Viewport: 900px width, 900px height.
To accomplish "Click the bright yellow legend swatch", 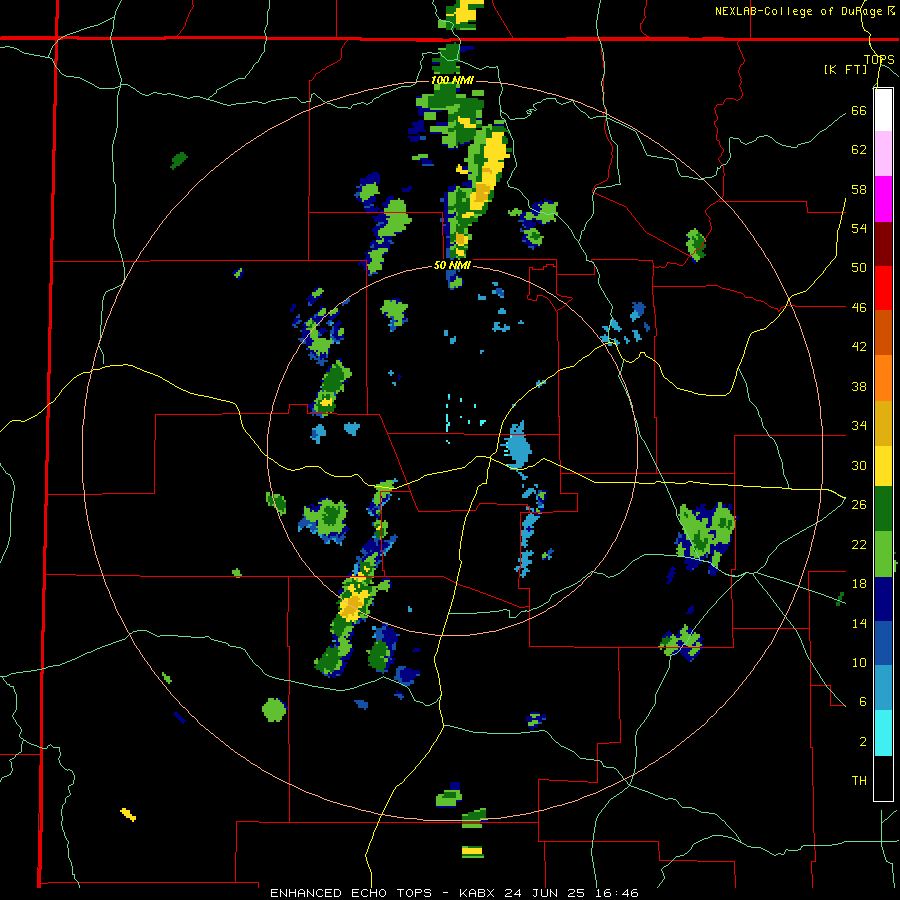I will tap(883, 465).
